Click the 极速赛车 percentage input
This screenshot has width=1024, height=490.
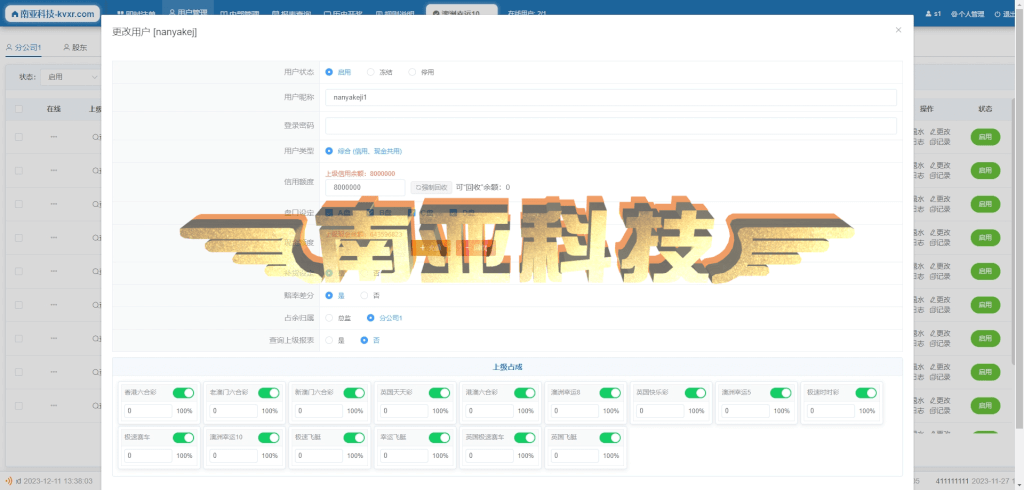148,455
